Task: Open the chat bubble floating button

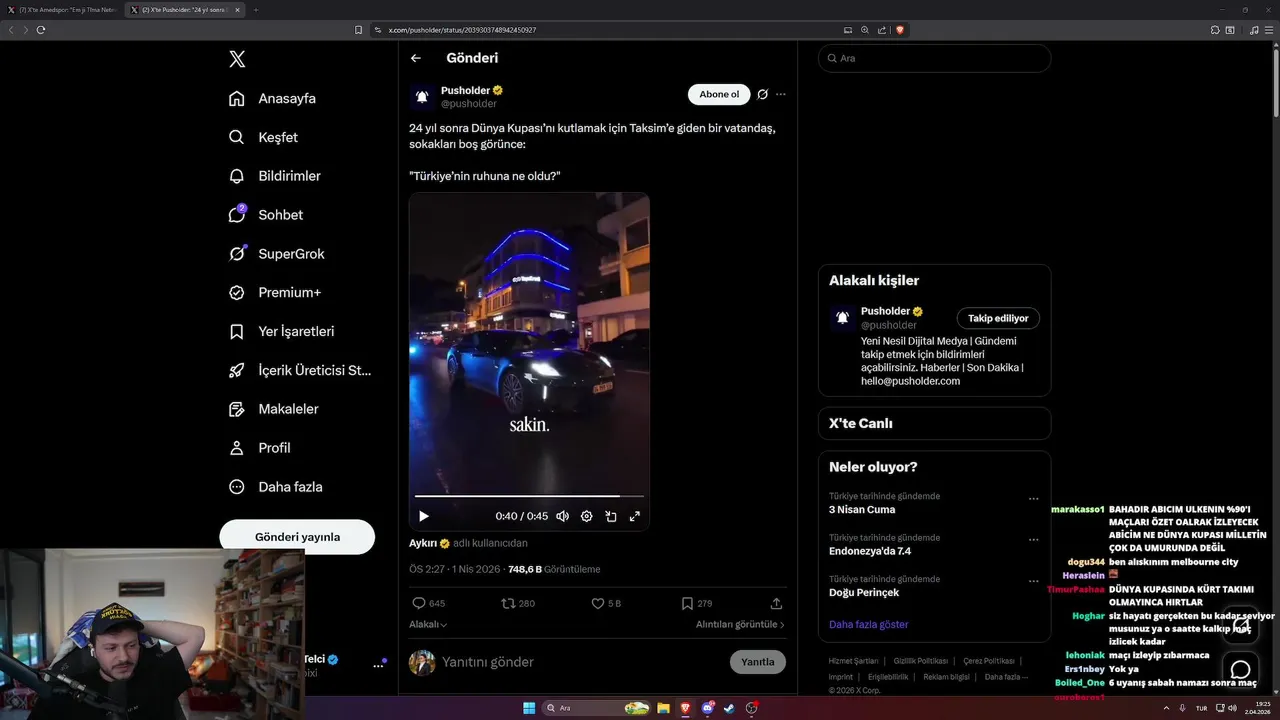Action: coord(1241,669)
